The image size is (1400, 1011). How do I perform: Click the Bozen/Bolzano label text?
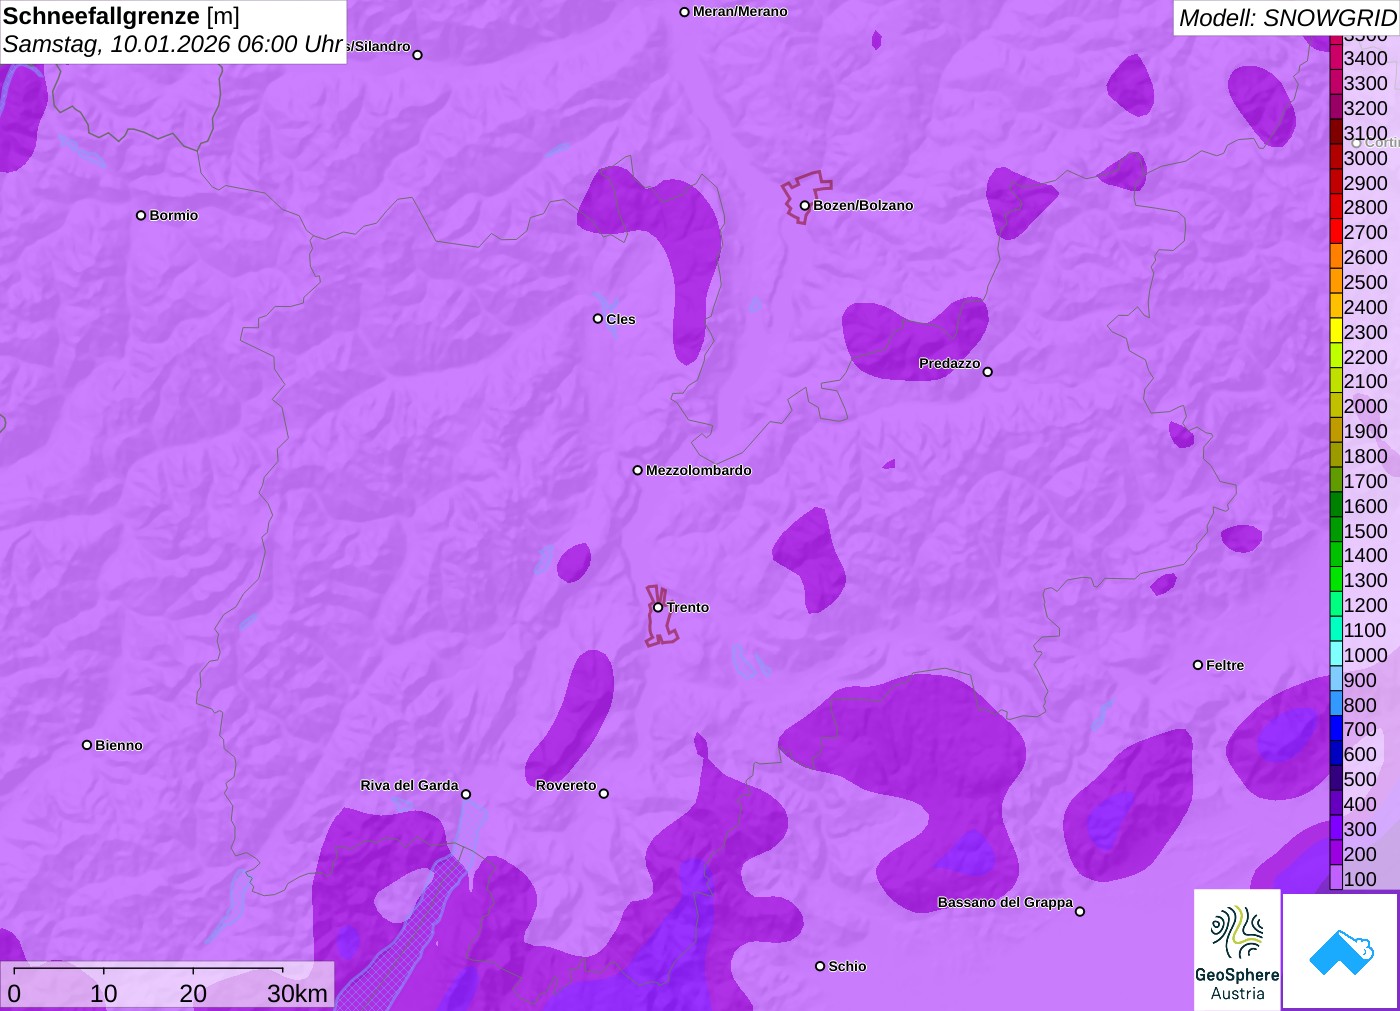point(863,205)
